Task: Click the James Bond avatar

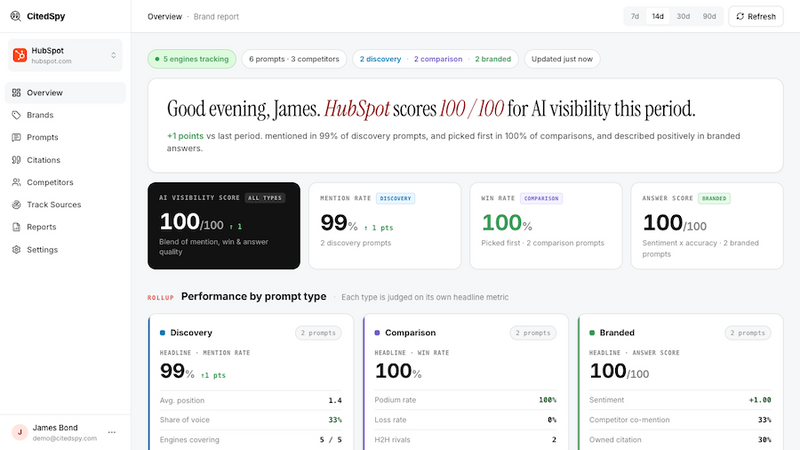Action: point(20,432)
